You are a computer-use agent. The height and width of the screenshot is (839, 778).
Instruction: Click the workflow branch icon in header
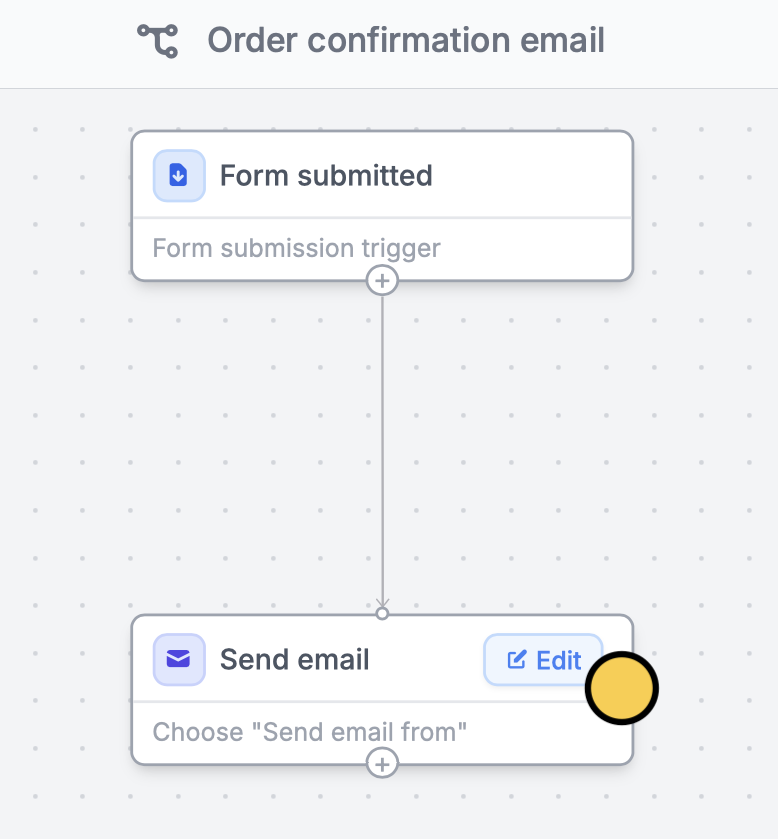158,41
